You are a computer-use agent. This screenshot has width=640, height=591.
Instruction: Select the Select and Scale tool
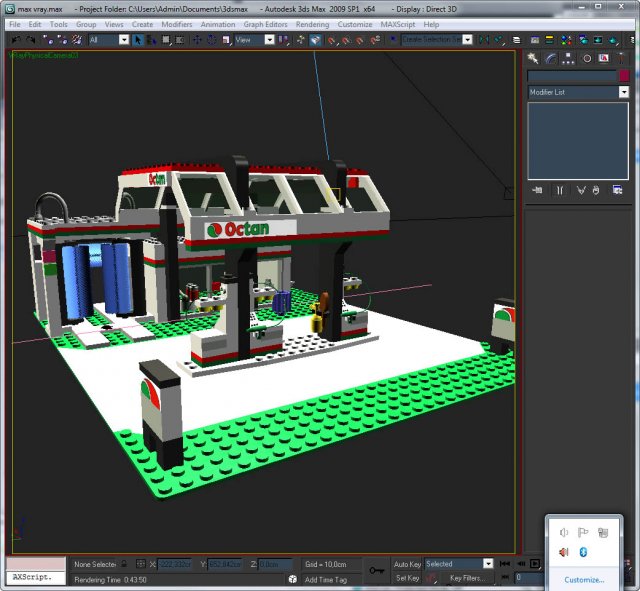[226, 40]
